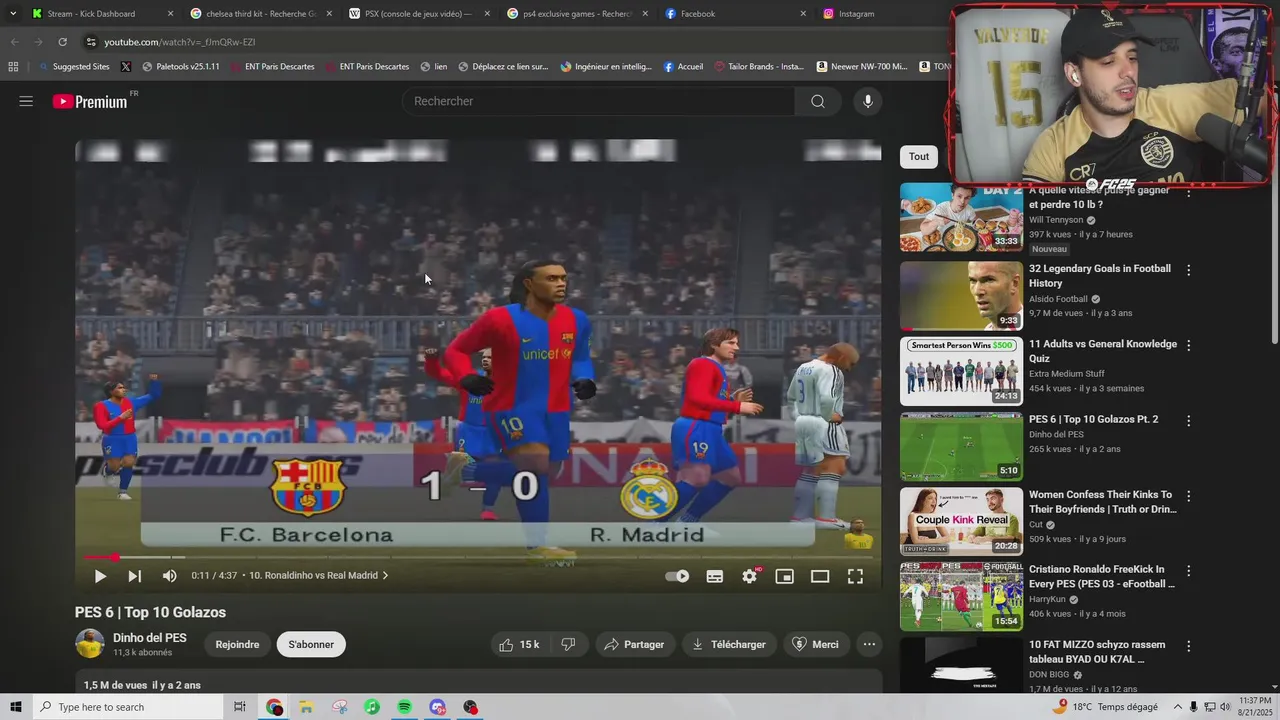Viewport: 1280px width, 720px height.
Task: Open the player settings gear
Action: pyautogui.click(x=750, y=576)
